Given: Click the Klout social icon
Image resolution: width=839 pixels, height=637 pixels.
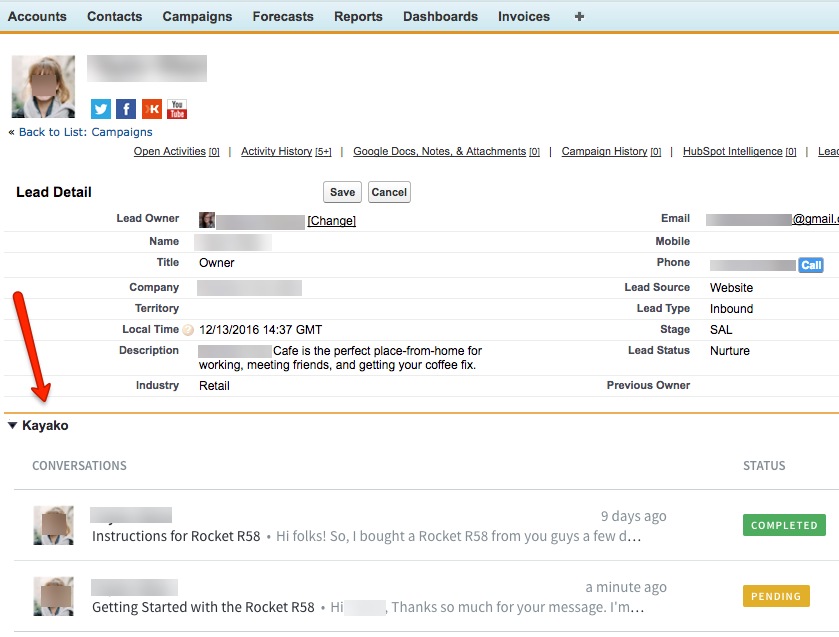Looking at the screenshot, I should pos(152,109).
